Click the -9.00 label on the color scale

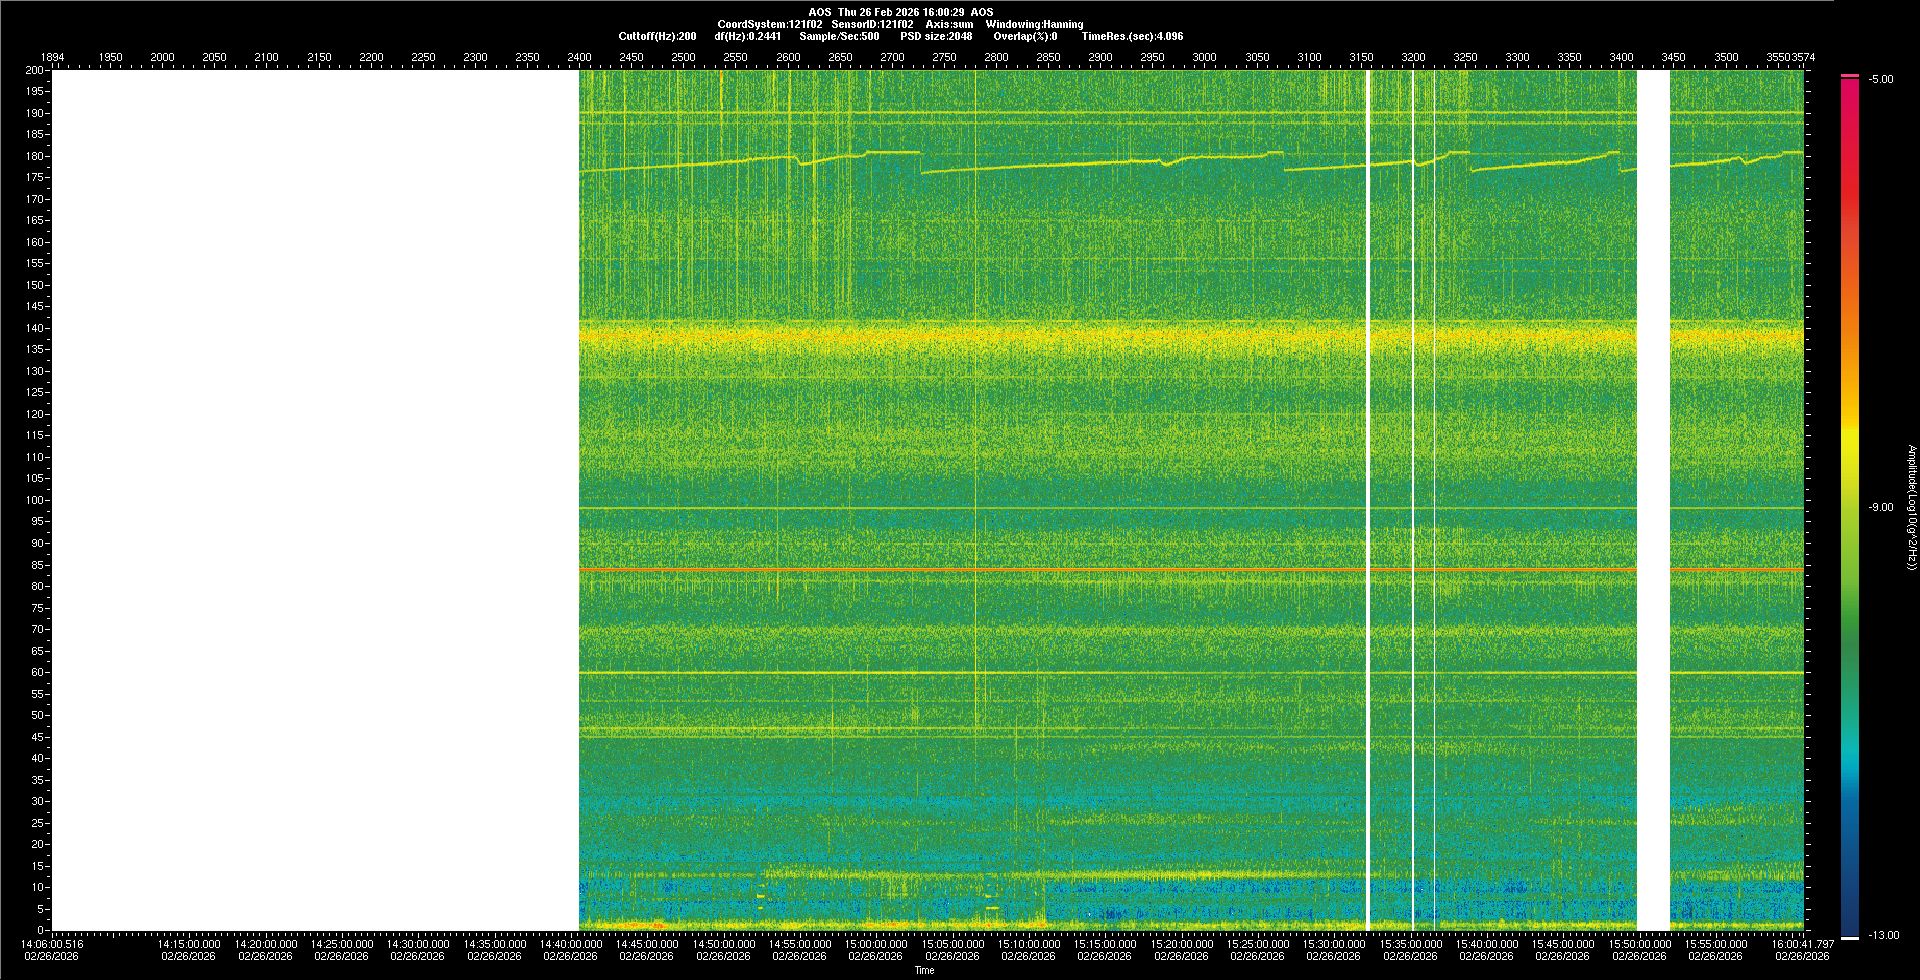coord(1880,508)
